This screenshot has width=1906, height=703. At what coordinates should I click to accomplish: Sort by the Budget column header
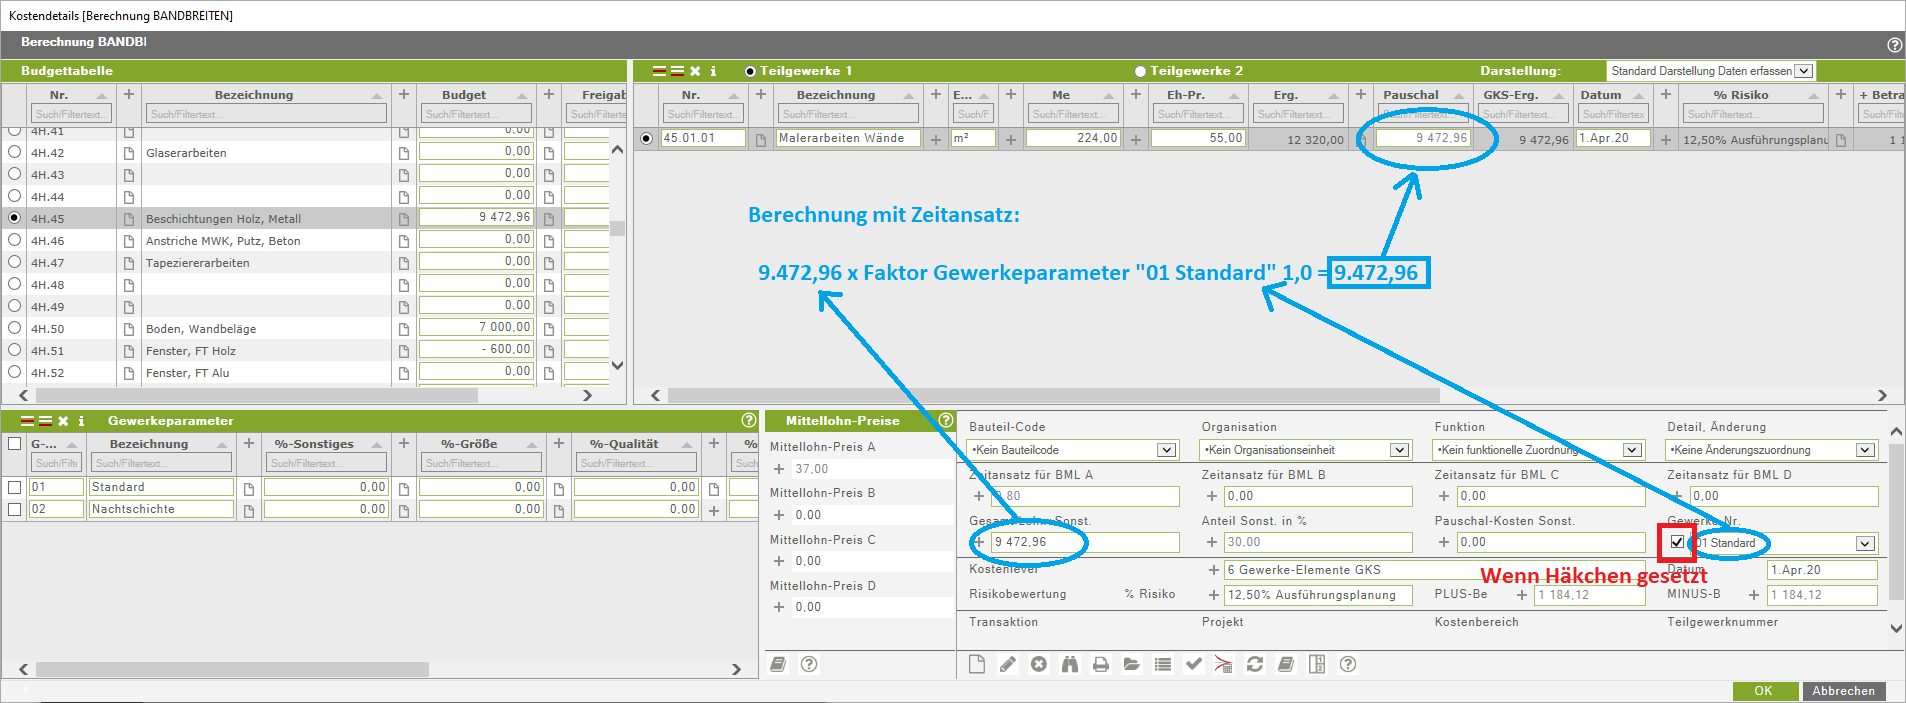[x=464, y=95]
